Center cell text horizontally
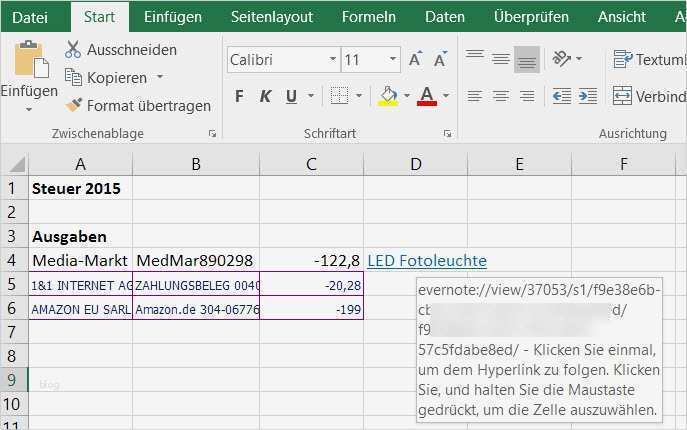The height and width of the screenshot is (430, 687). coord(501,96)
